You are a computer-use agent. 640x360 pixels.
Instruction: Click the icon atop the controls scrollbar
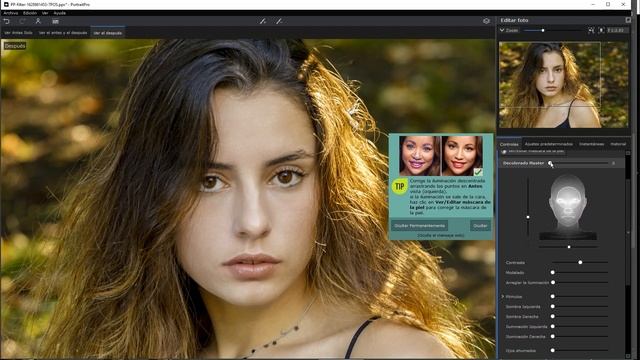[x=628, y=153]
